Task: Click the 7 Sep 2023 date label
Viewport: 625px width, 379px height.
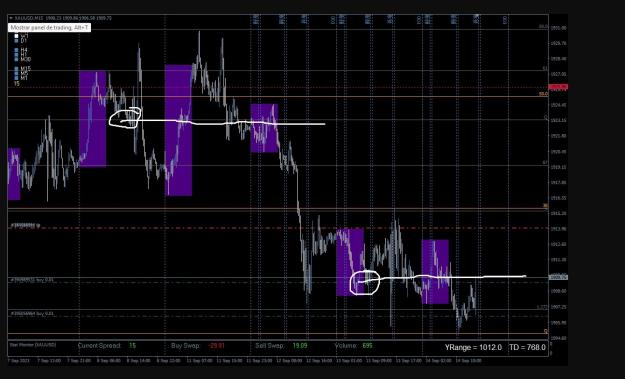Action: pyautogui.click(x=19, y=361)
